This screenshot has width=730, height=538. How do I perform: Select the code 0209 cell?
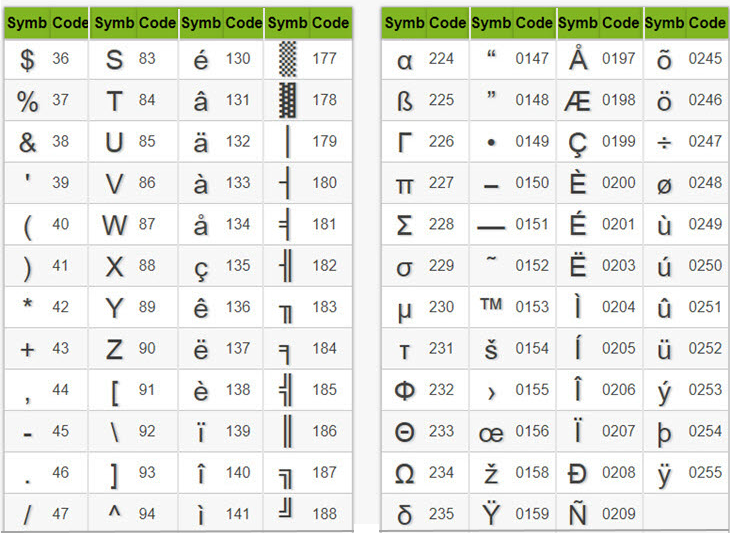(619, 515)
